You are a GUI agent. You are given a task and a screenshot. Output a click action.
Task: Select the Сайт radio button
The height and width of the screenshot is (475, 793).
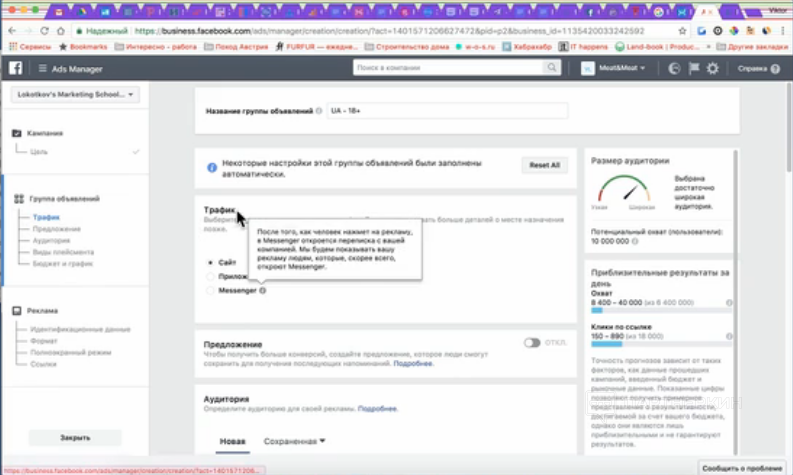pos(210,261)
